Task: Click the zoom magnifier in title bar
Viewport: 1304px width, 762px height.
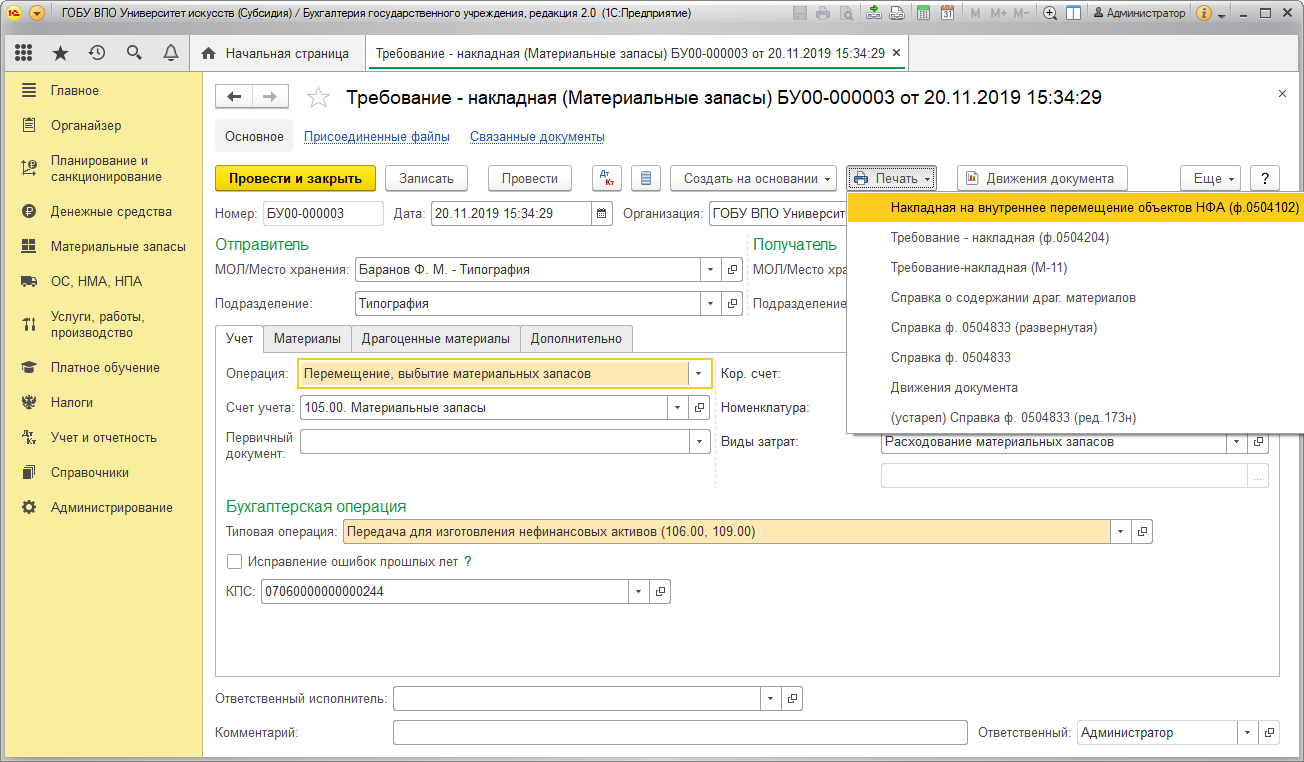Action: 1050,13
